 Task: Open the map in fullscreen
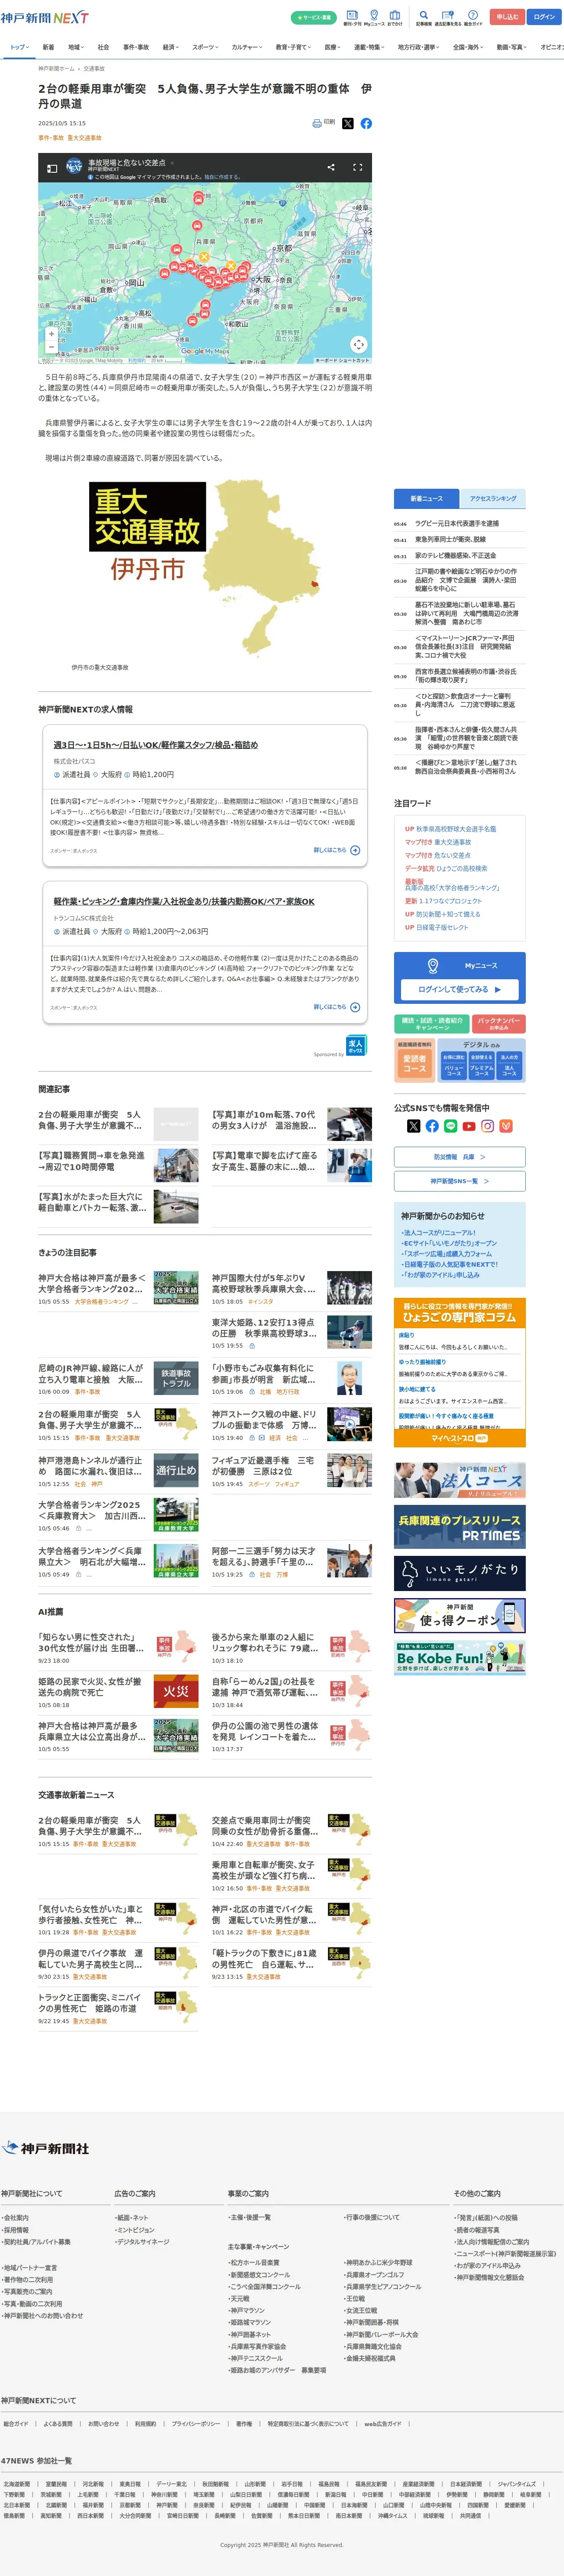357,167
